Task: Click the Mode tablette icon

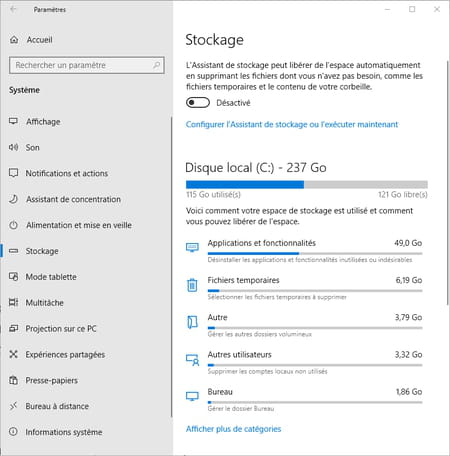Action: 13,277
